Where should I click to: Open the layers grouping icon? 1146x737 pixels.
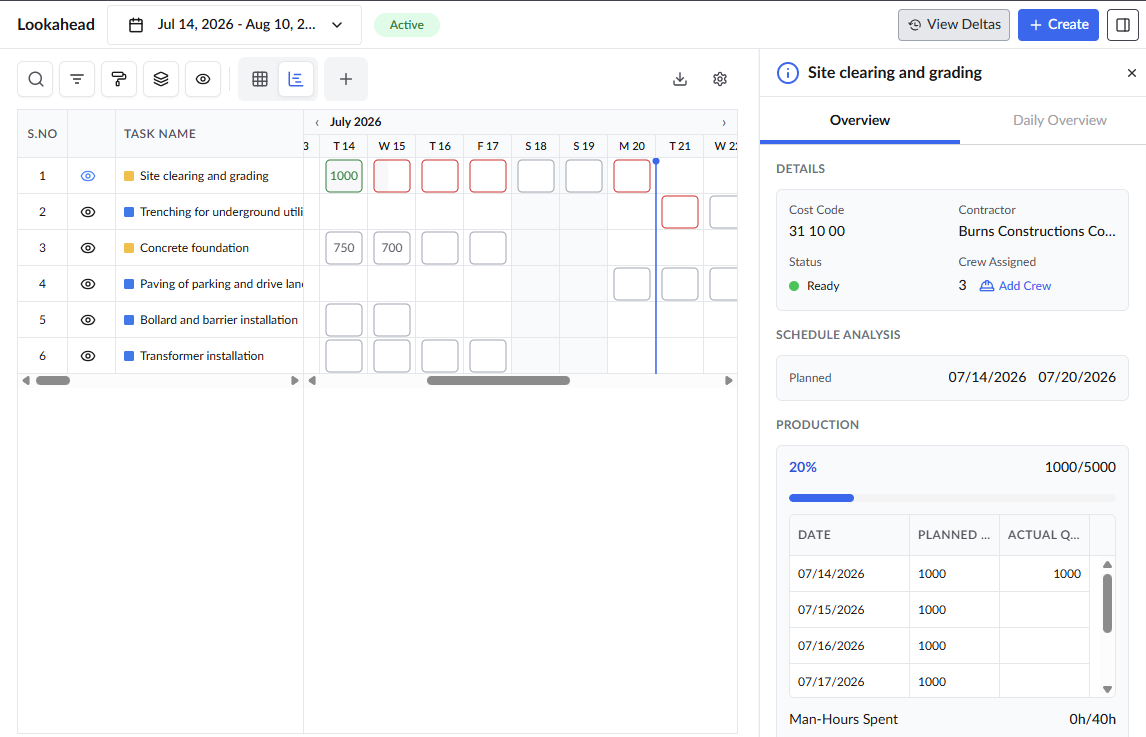[x=161, y=79]
